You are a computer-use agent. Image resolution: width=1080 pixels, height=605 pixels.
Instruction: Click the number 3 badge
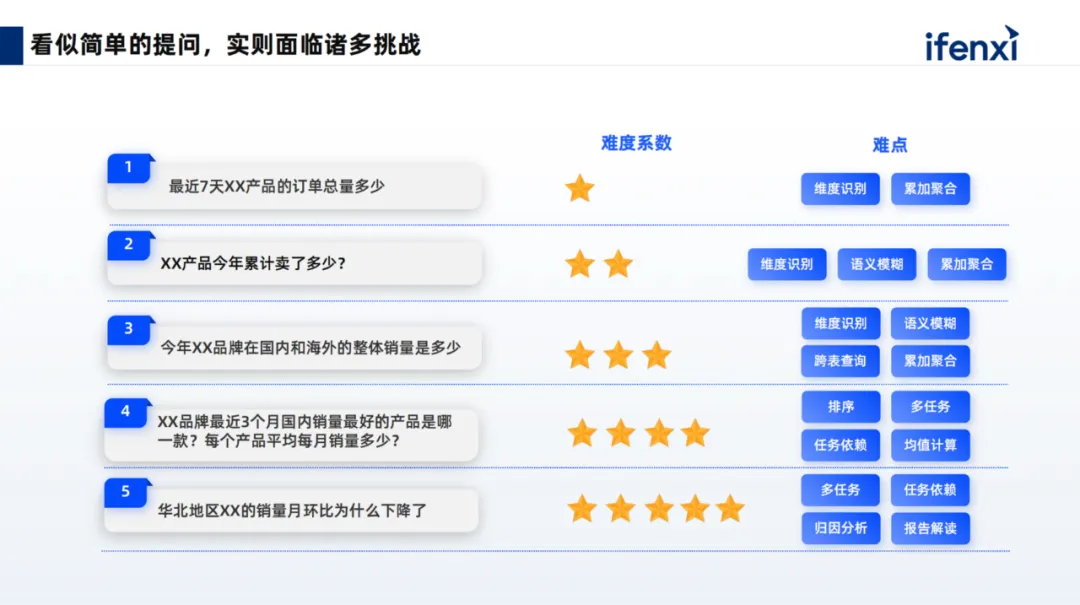click(x=130, y=330)
